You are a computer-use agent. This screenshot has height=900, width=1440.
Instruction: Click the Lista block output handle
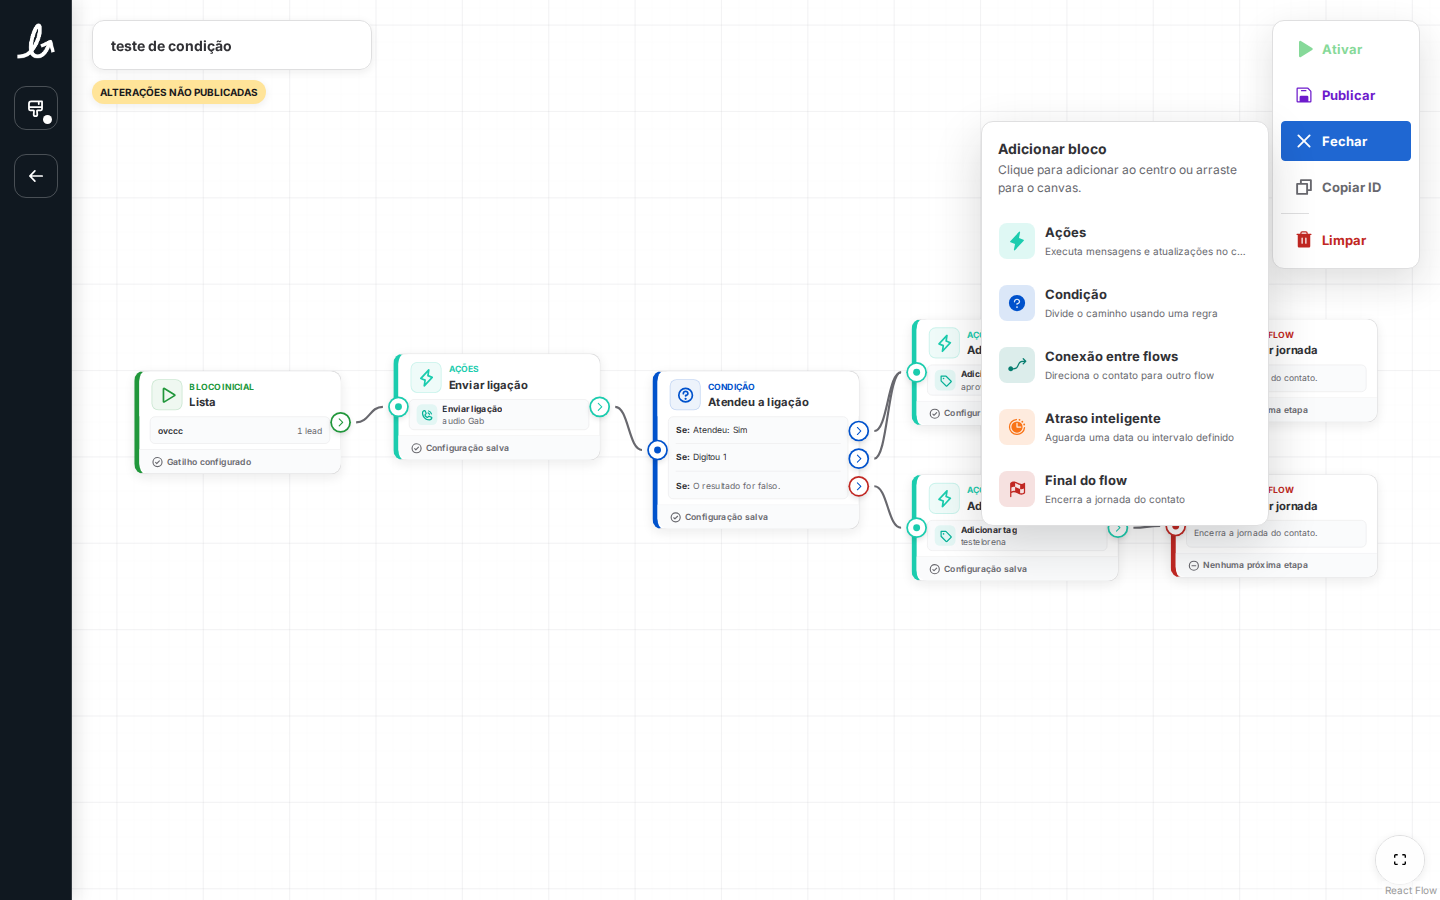click(x=341, y=422)
